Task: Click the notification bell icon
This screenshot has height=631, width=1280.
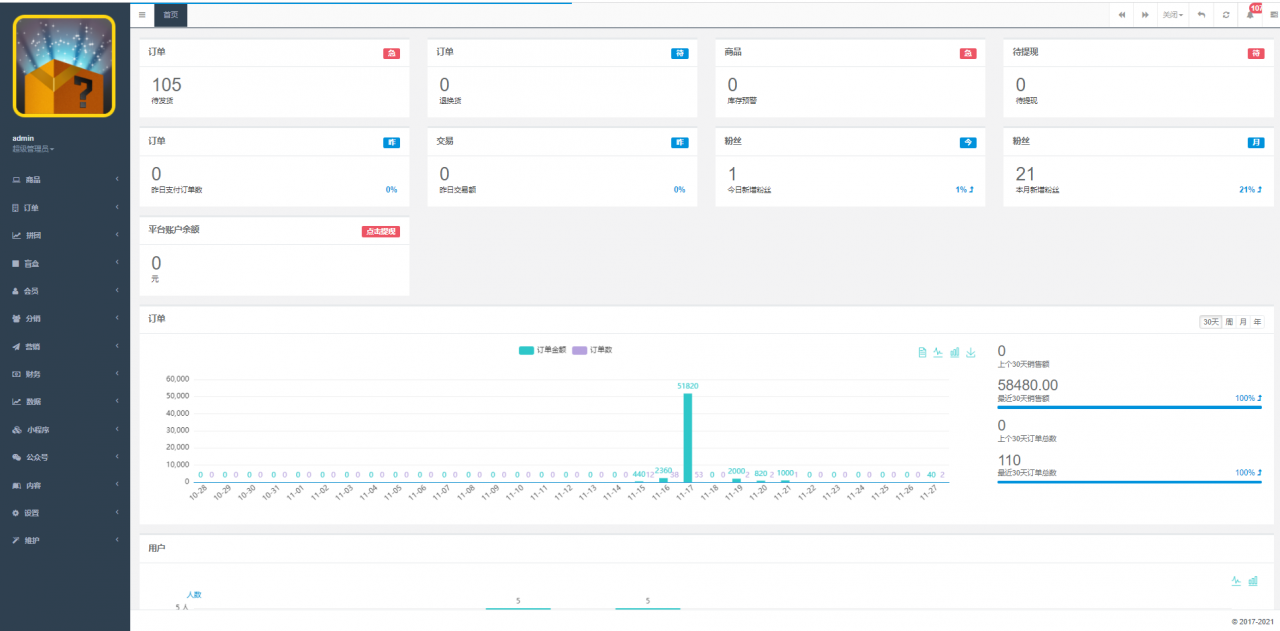Action: [x=1250, y=15]
